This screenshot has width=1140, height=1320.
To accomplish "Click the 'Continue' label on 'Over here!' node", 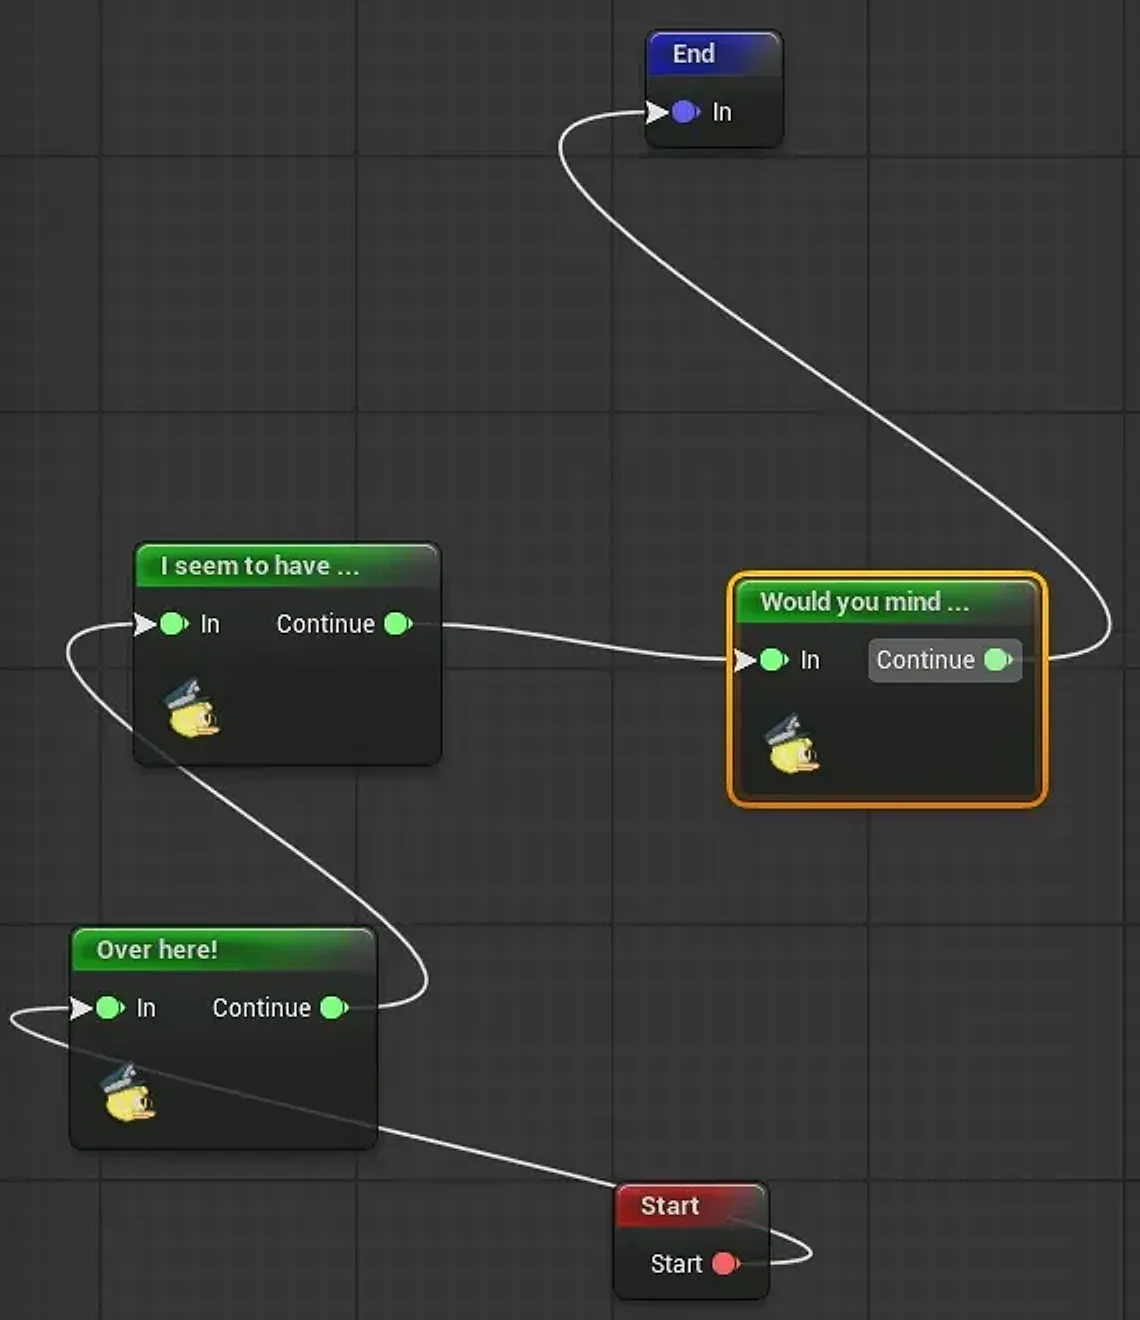I will [261, 1008].
